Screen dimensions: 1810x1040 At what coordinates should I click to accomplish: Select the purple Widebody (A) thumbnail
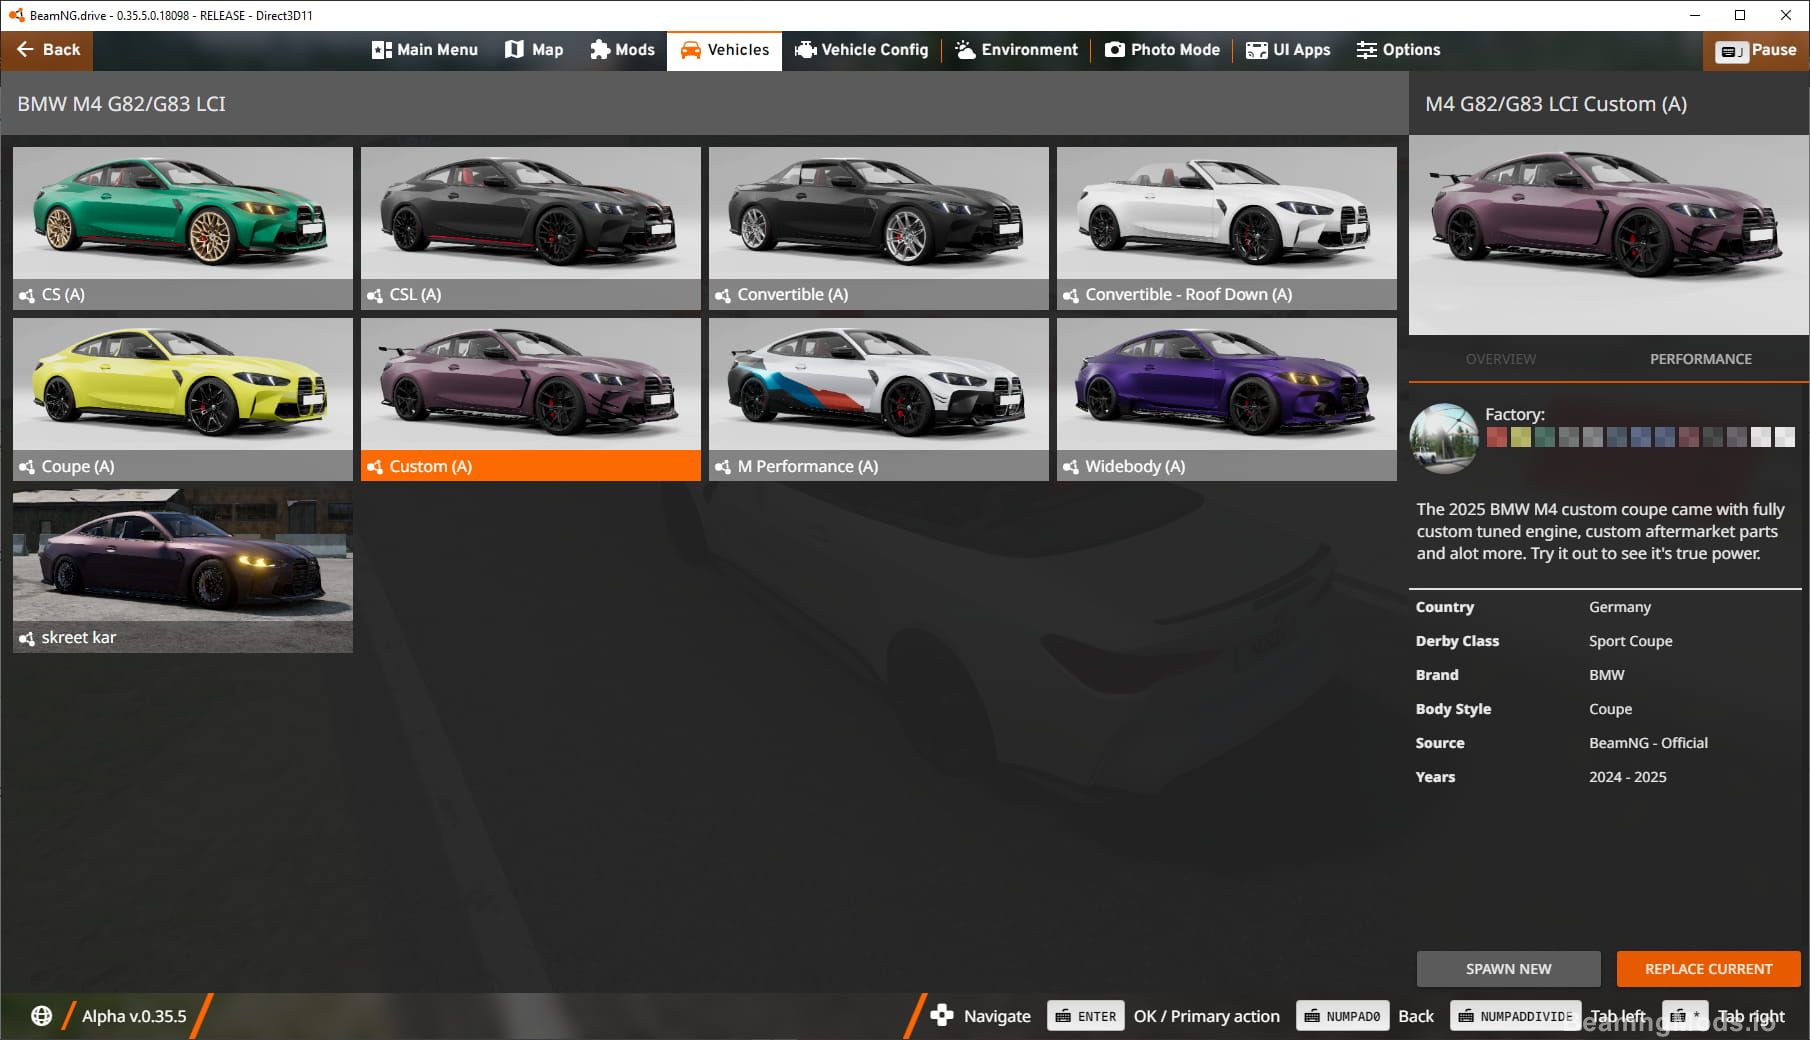coord(1227,384)
